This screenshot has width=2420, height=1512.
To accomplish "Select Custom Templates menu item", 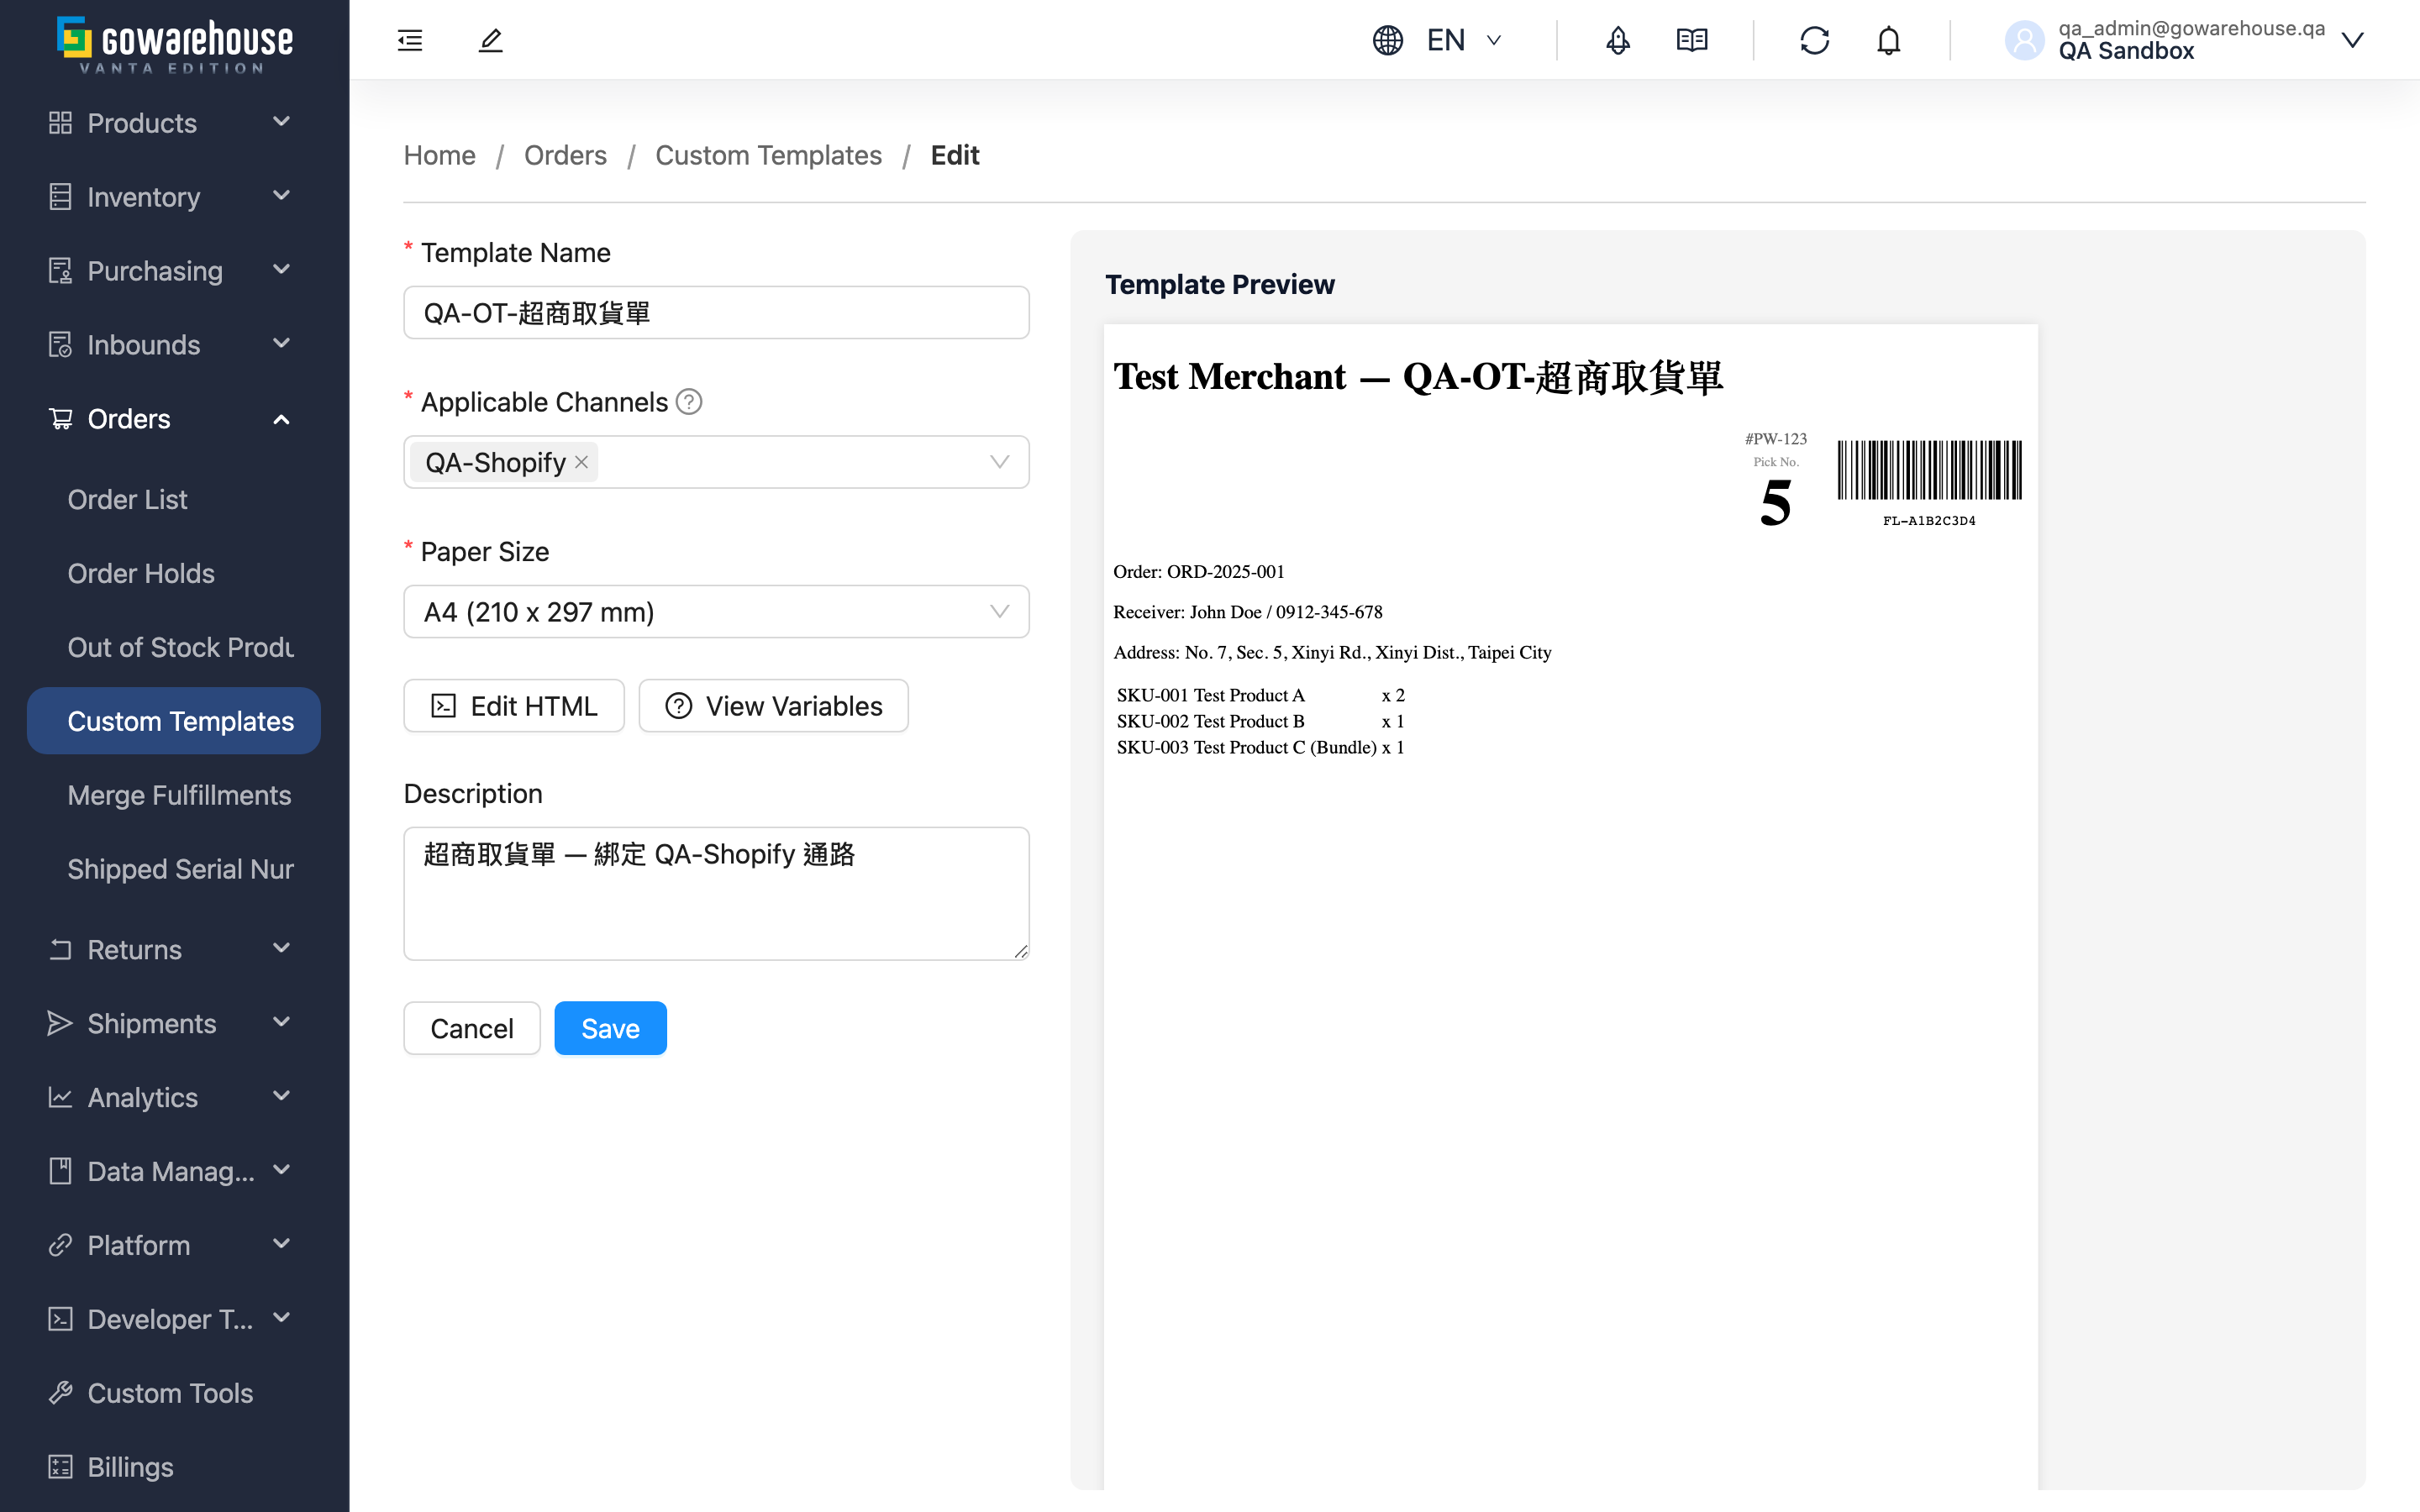I will [x=174, y=721].
